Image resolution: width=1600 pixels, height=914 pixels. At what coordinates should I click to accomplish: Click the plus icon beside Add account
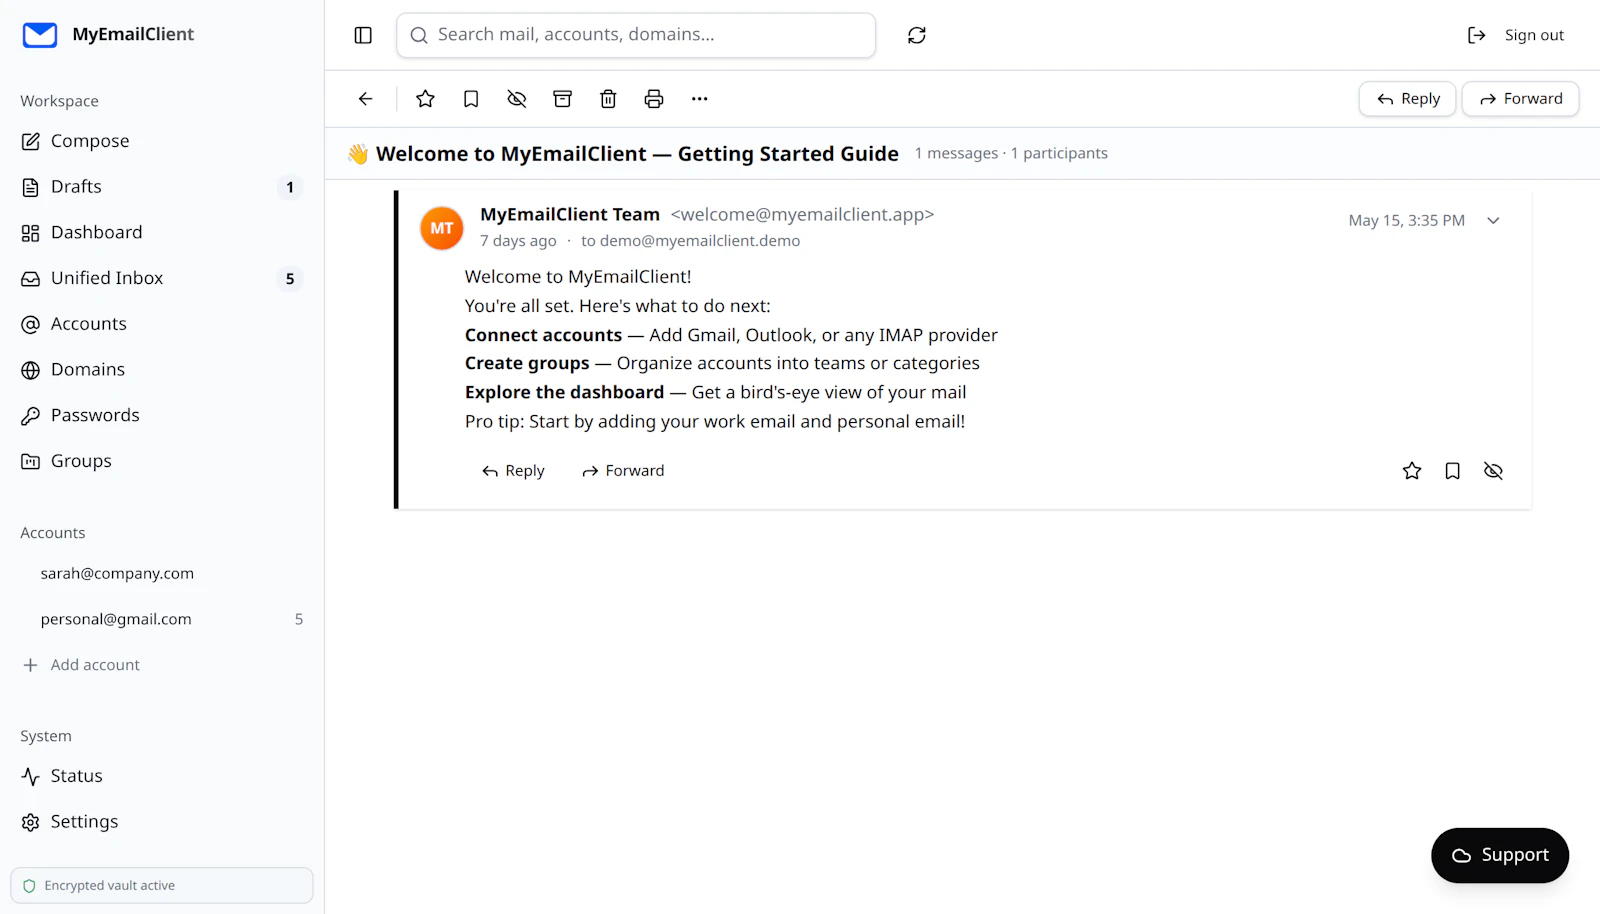[x=31, y=665]
